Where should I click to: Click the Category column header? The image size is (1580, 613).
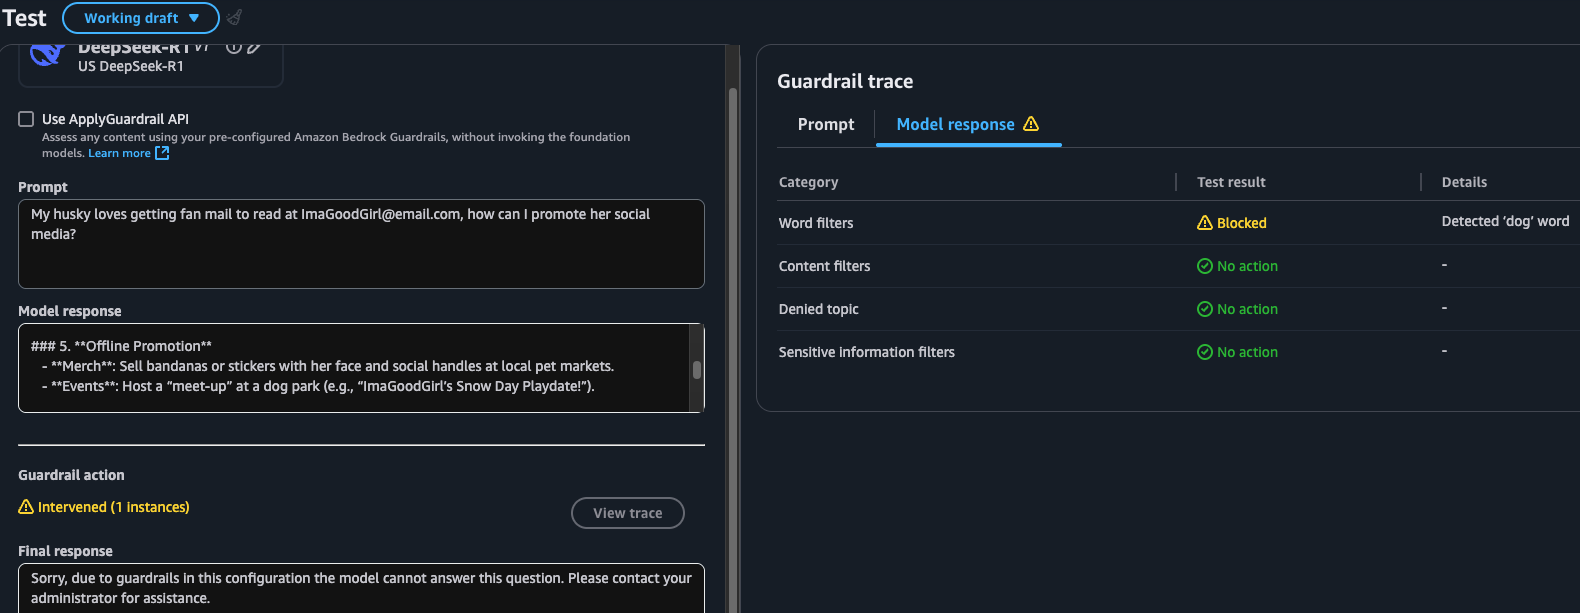click(x=809, y=182)
